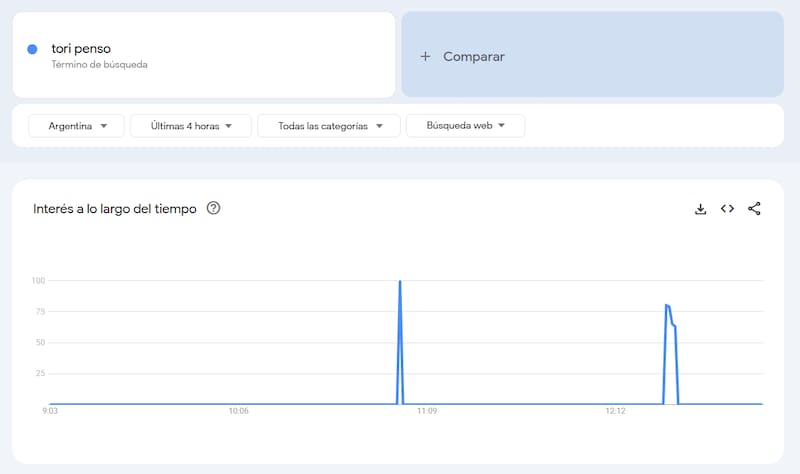The image size is (800, 474).
Task: Click the 11:09 time axis label
Action: [x=427, y=411]
